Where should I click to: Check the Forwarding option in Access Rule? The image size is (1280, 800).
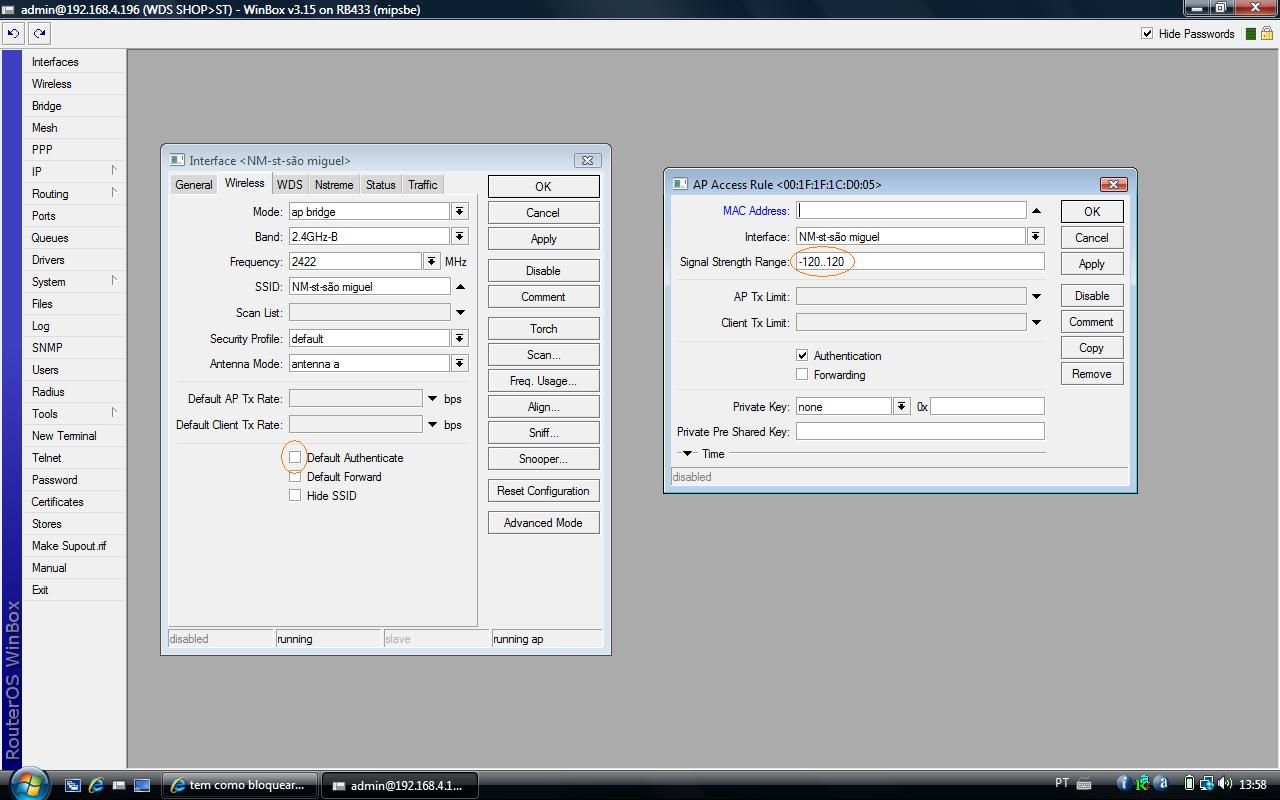coord(802,374)
